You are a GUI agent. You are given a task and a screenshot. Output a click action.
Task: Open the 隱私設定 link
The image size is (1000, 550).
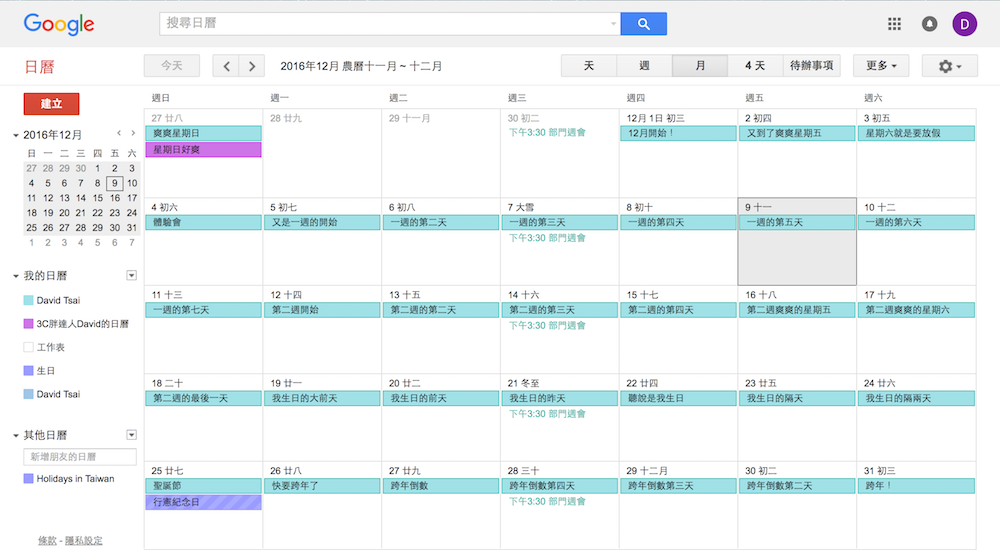point(83,541)
